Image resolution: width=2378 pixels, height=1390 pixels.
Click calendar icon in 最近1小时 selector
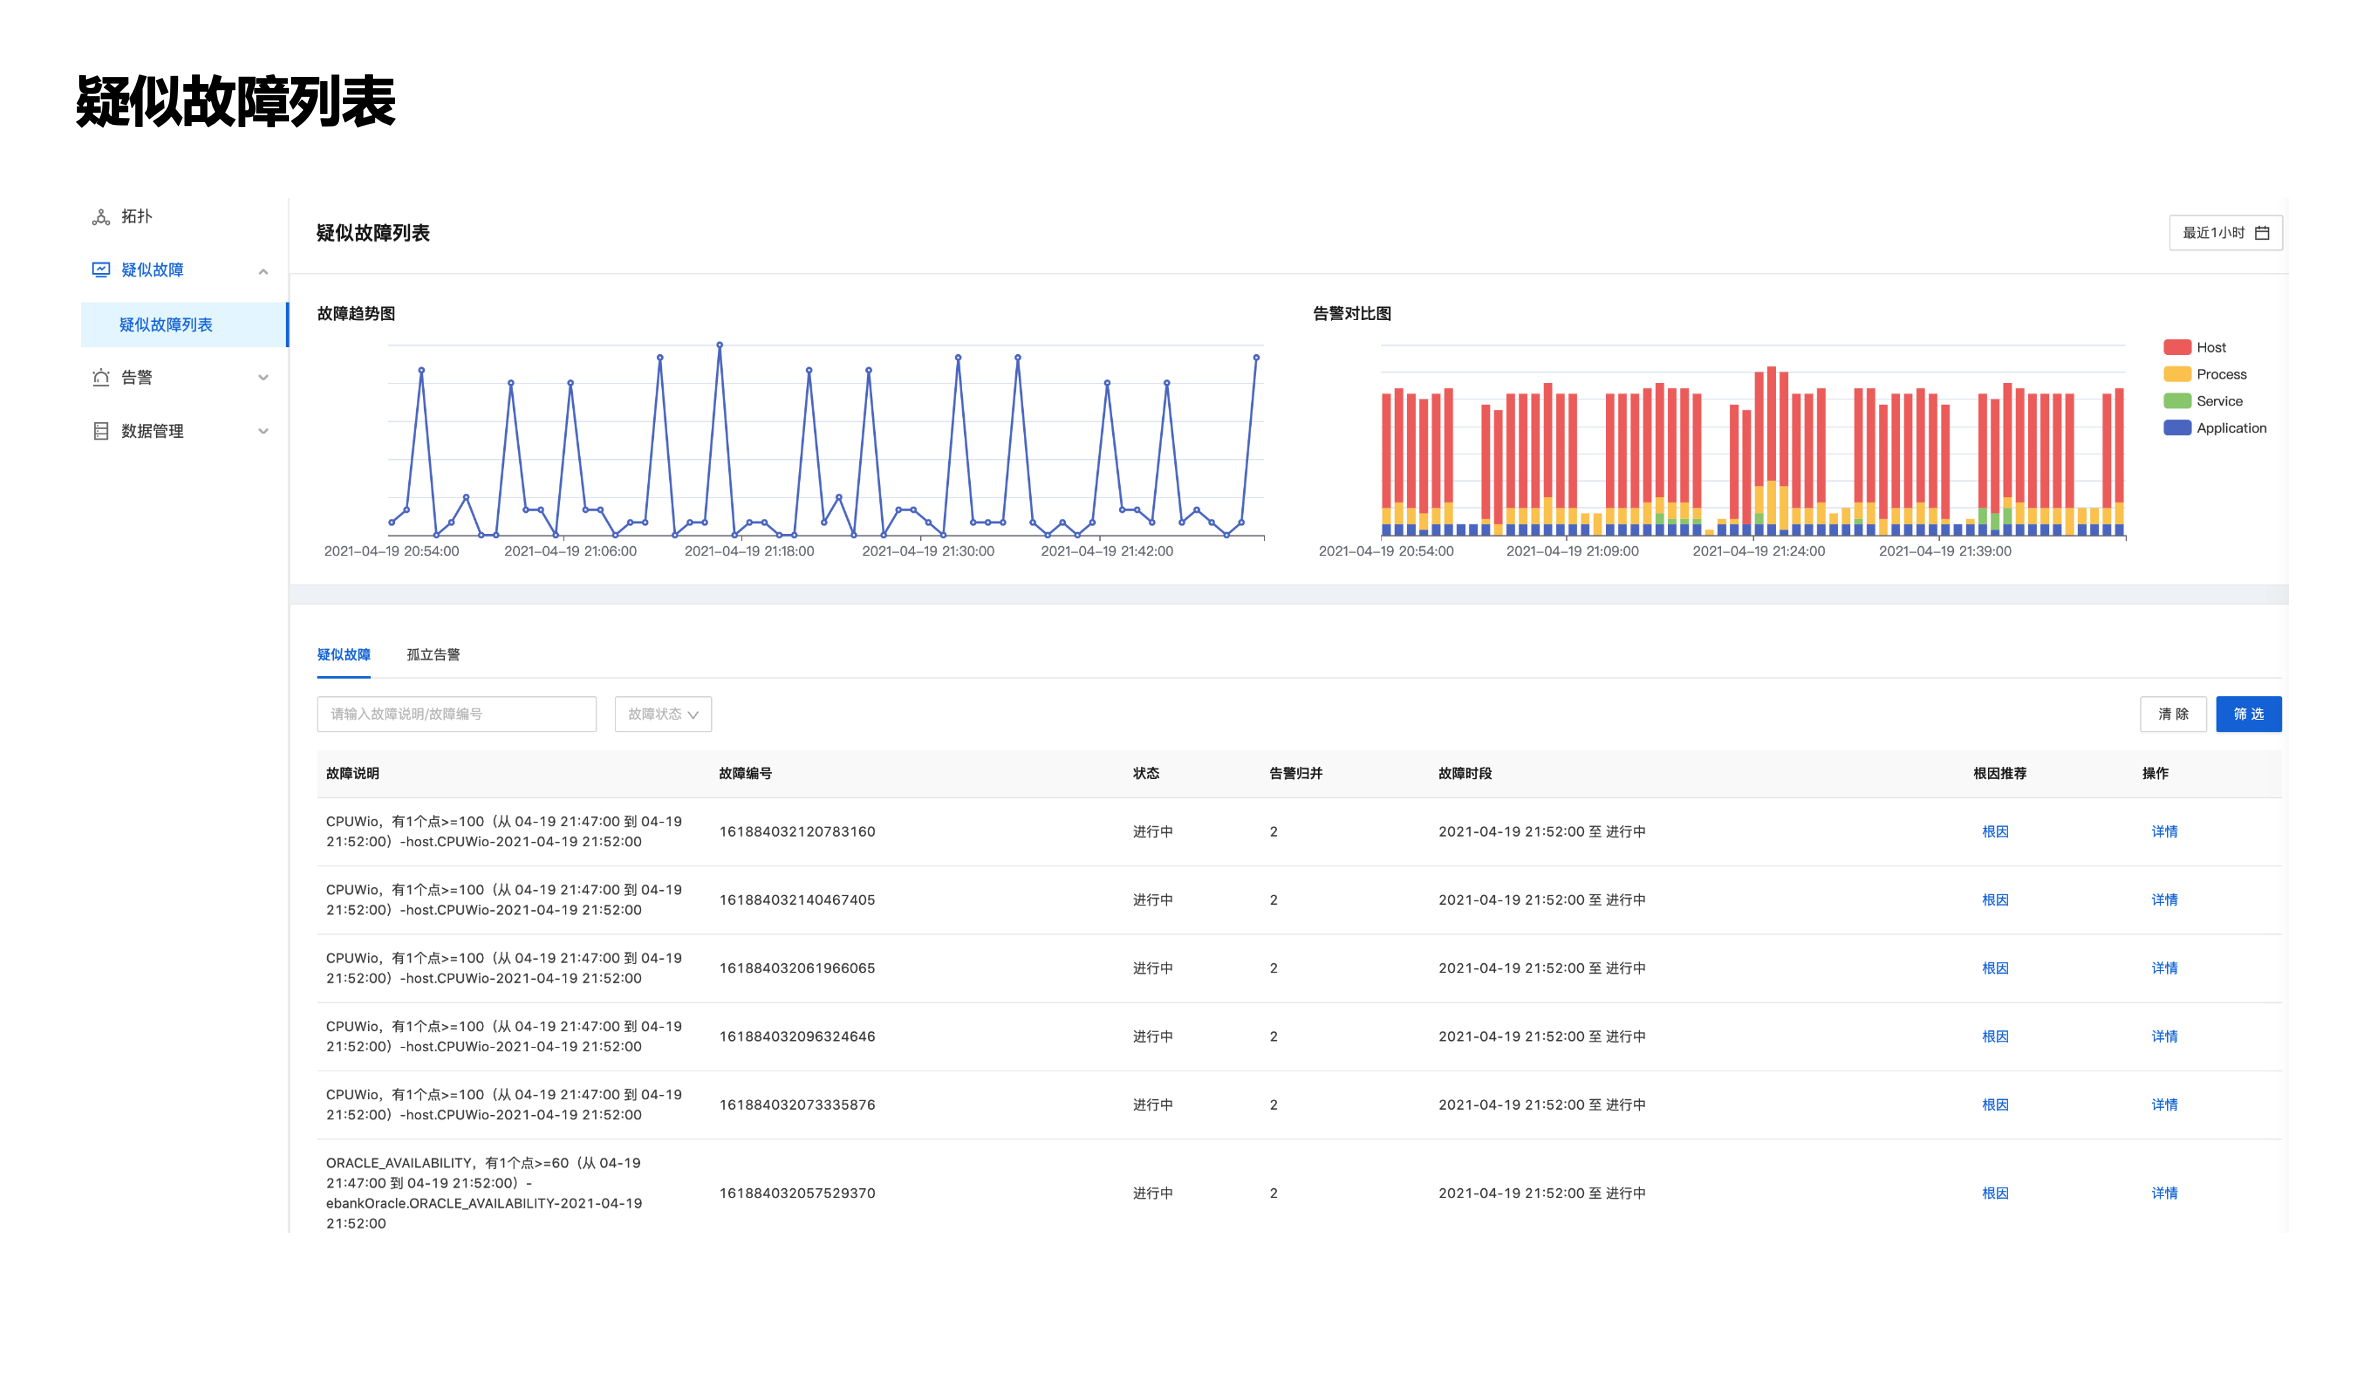2262,233
